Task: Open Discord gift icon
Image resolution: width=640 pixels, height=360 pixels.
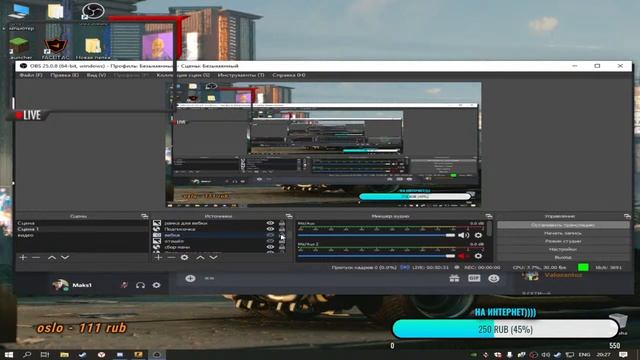Action: pos(454,278)
